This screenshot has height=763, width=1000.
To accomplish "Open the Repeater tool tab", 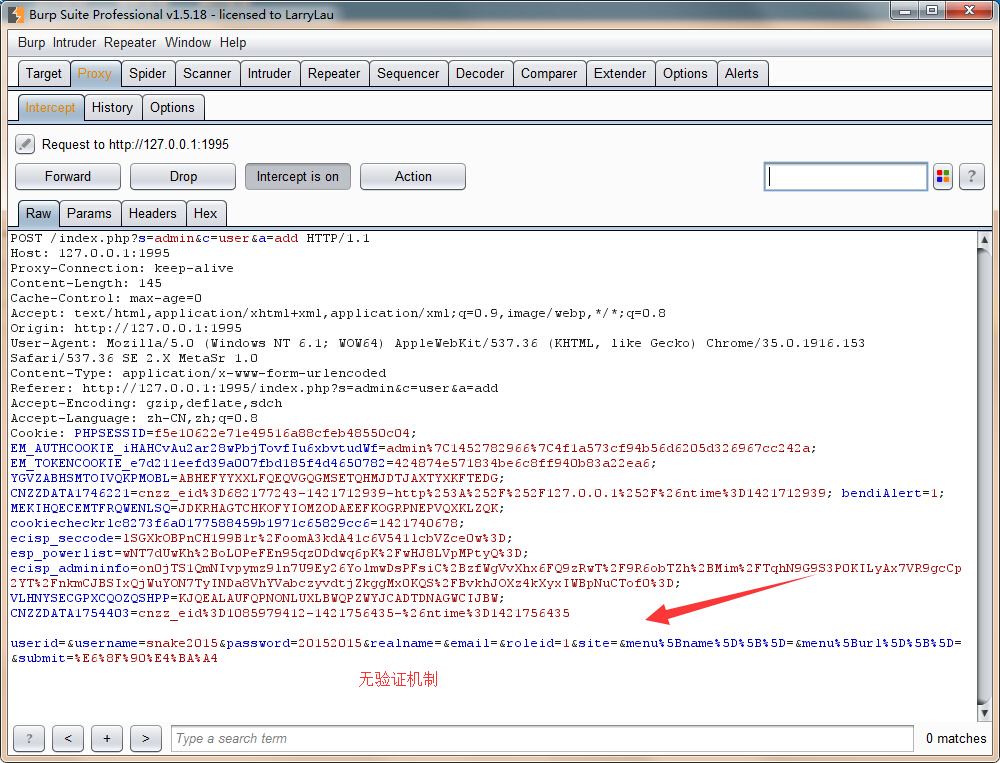I will click(334, 73).
